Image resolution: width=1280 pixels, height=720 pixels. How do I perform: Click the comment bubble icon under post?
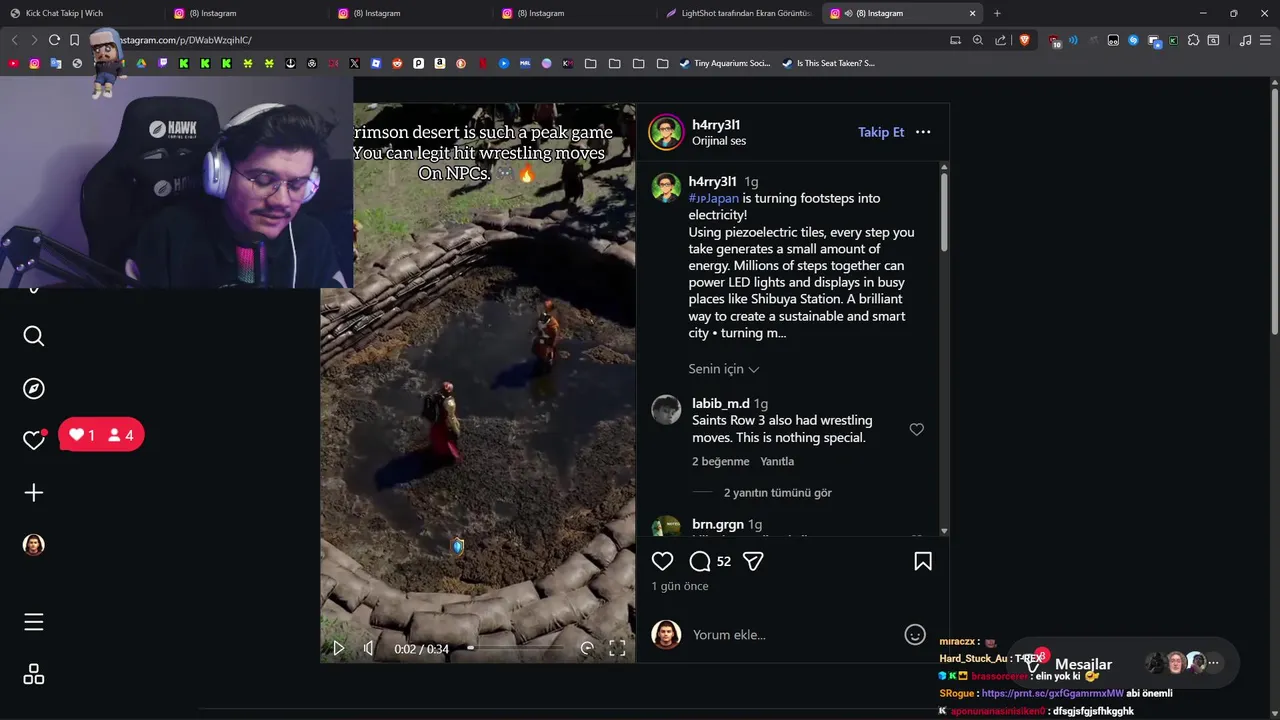700,561
